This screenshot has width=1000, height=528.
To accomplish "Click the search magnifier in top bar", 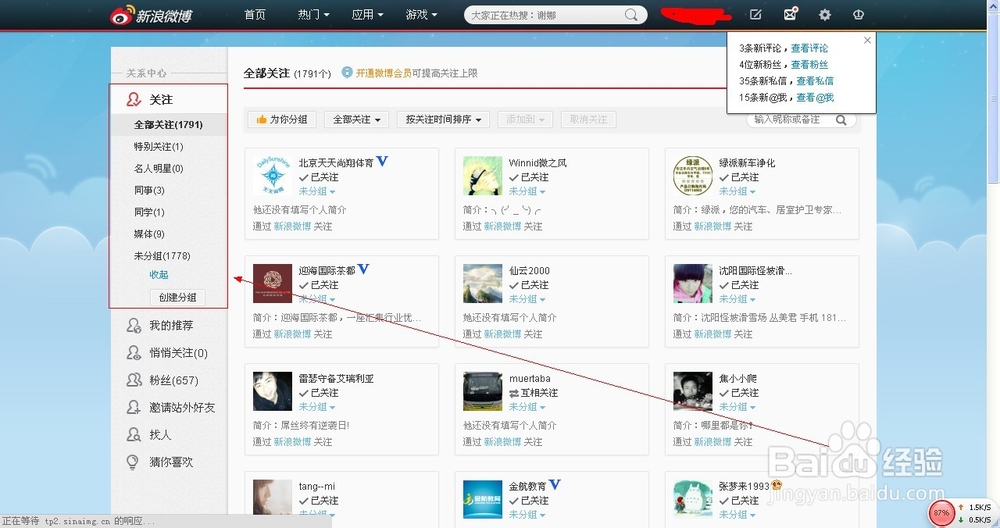I will coord(631,15).
